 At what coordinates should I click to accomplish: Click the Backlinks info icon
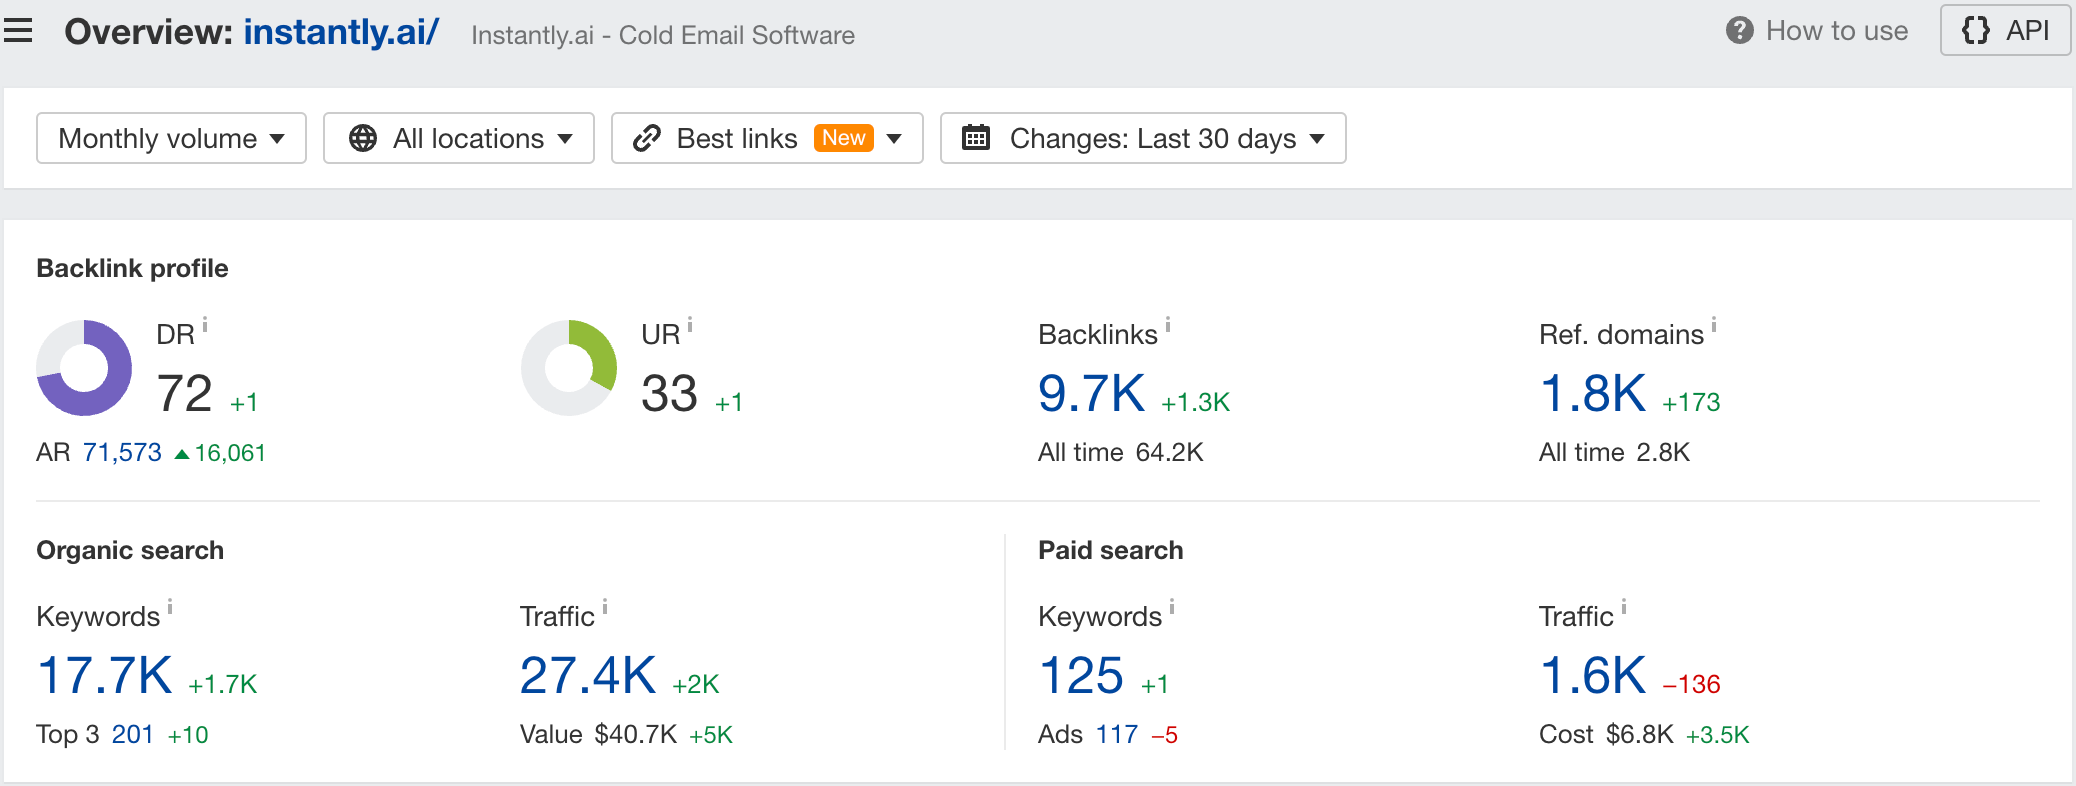1168,324
